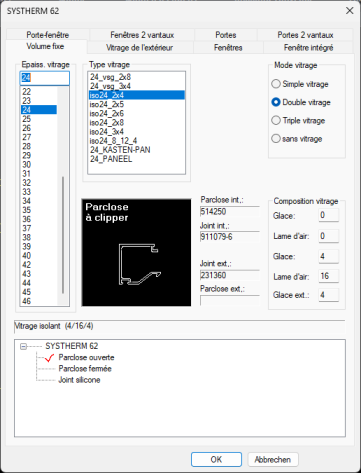Click the first Lame d'air value field

pyautogui.click(x=328, y=236)
